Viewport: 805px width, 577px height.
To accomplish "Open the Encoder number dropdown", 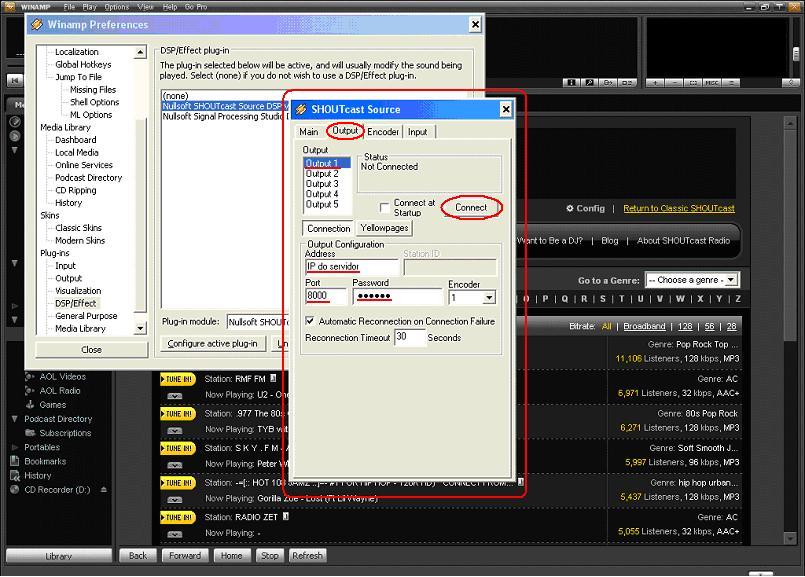I will click(x=489, y=298).
